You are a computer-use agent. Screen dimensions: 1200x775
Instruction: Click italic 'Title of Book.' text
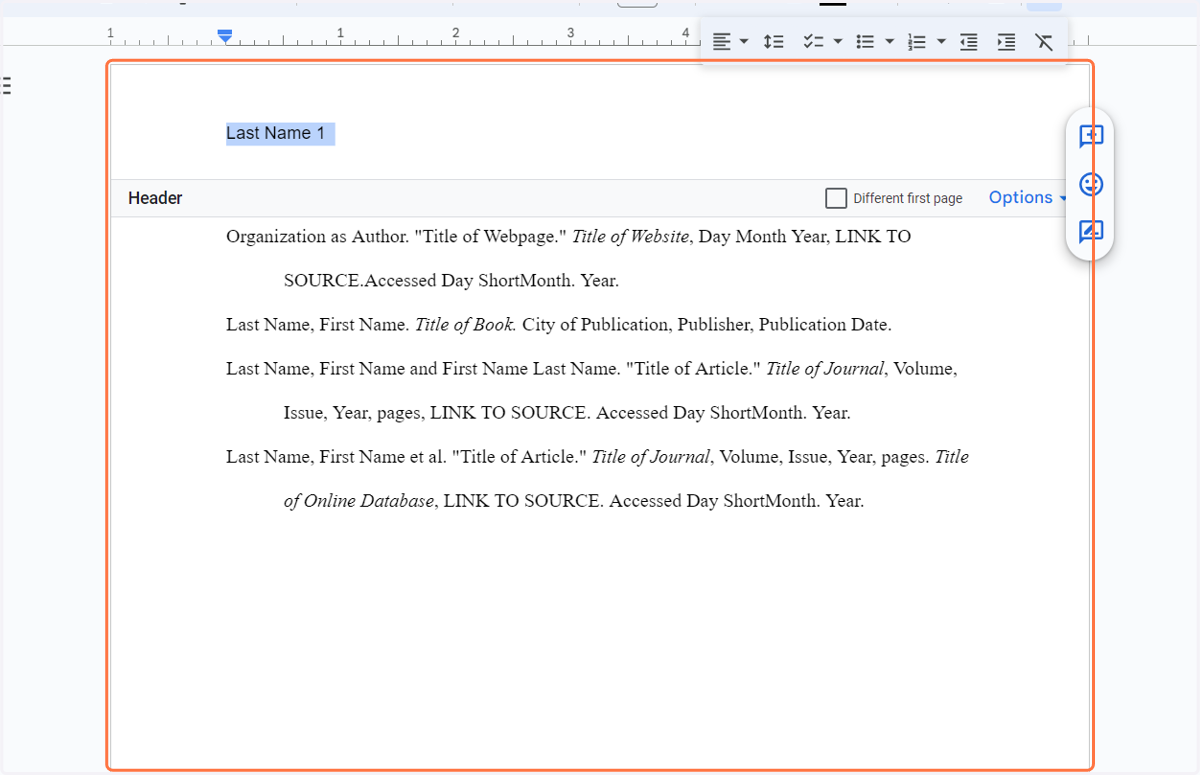[x=466, y=325]
